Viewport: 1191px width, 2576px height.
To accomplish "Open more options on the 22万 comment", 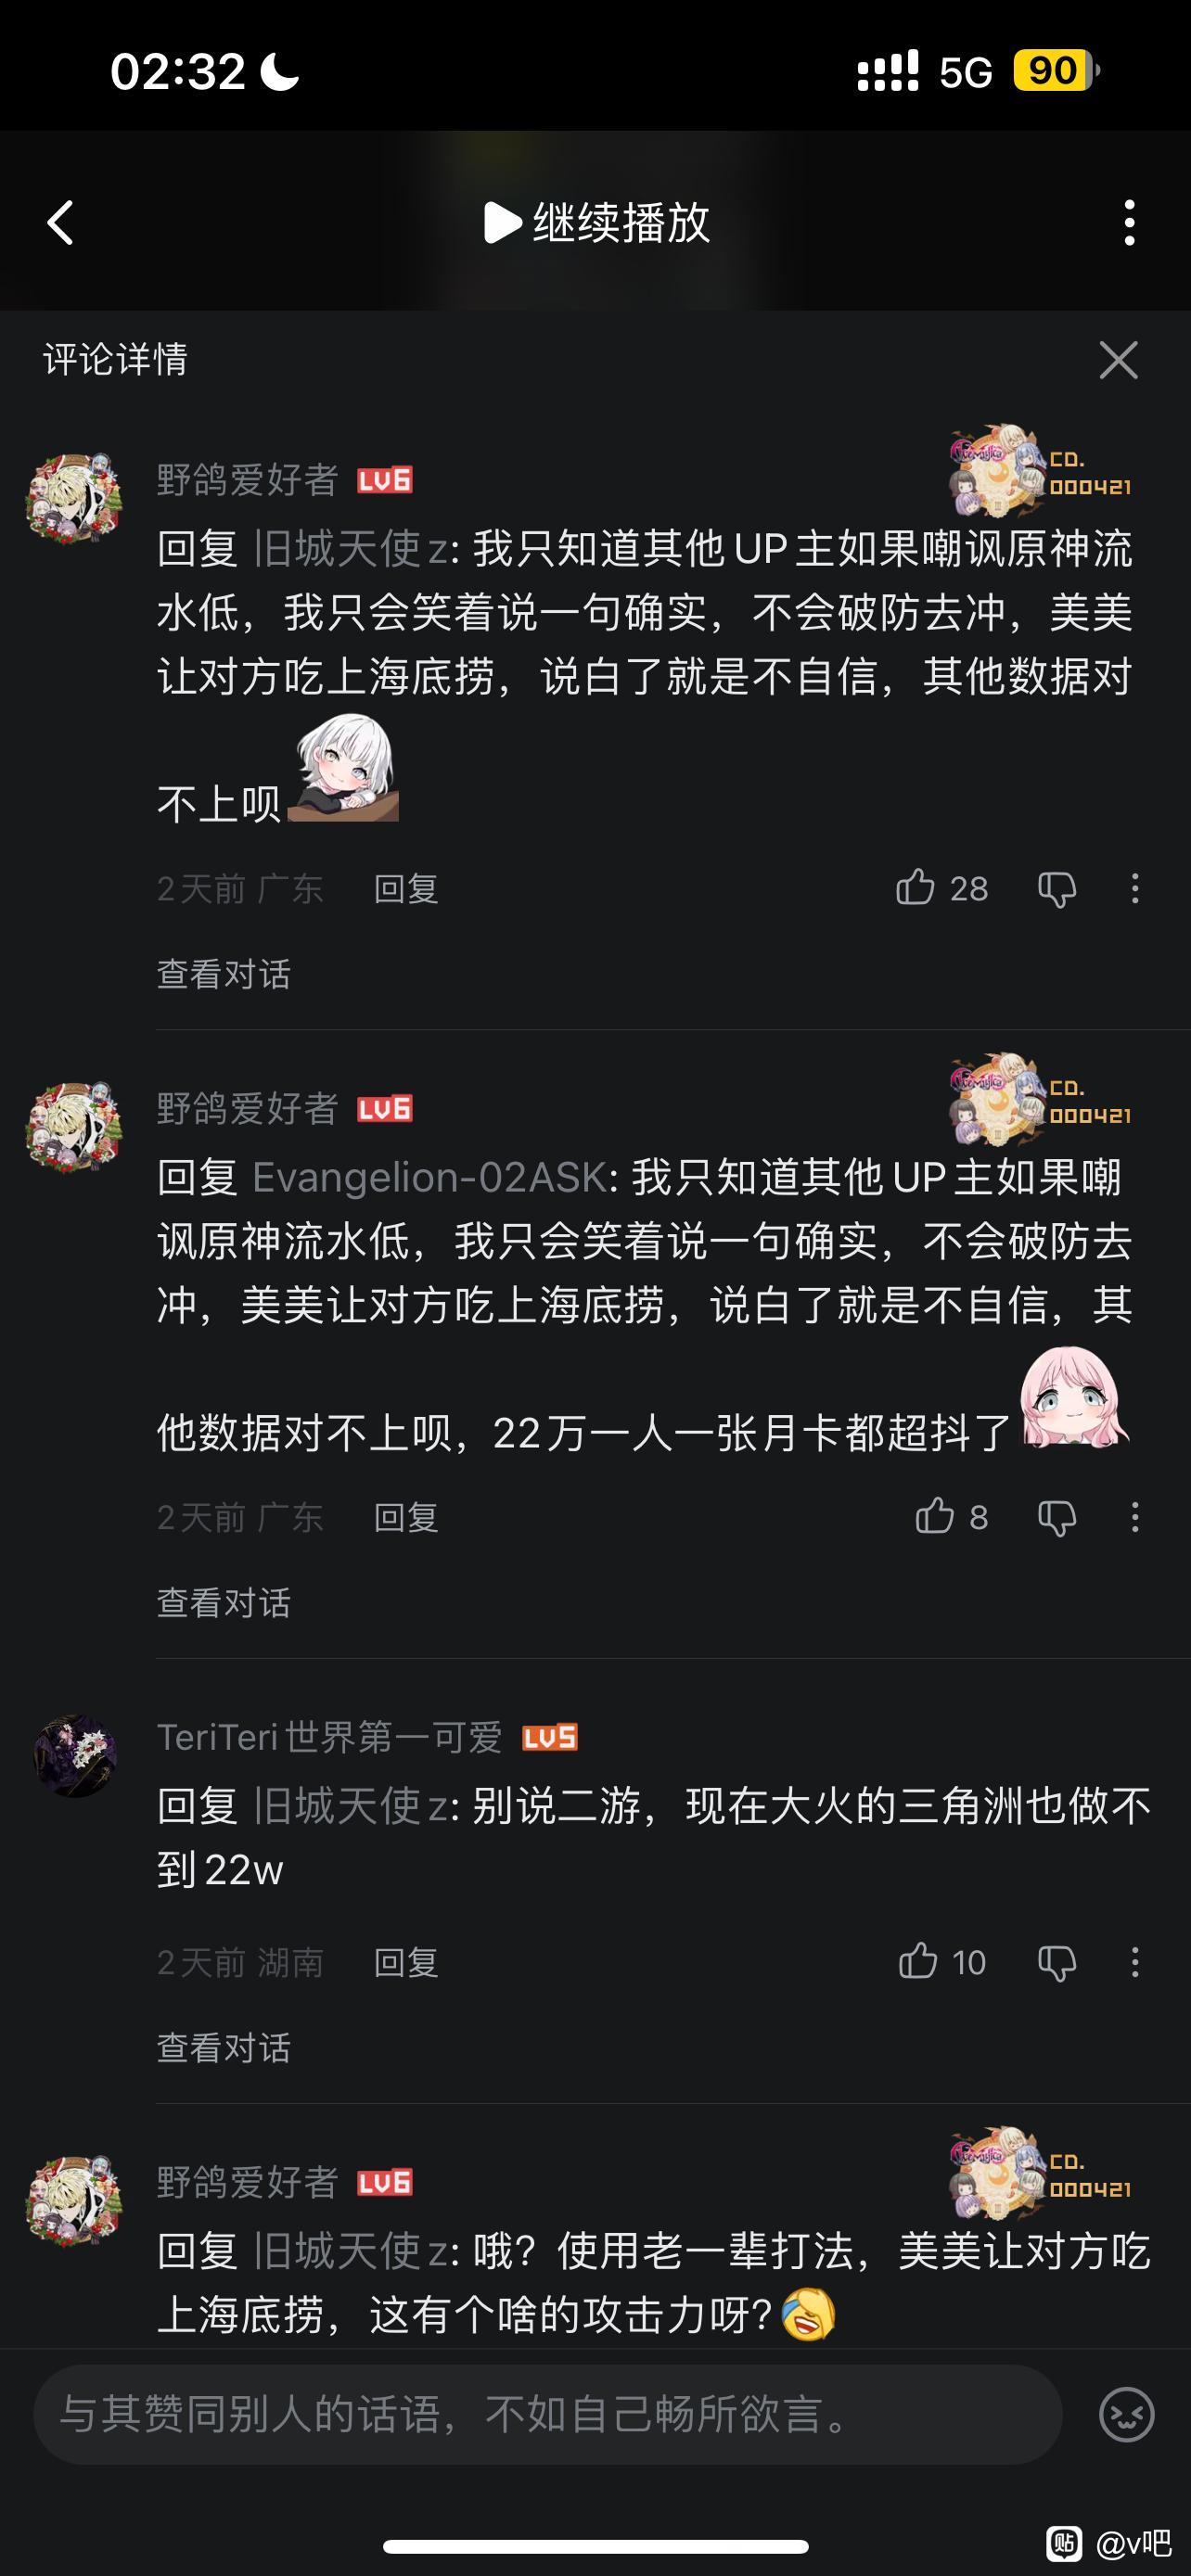I will pyautogui.click(x=1134, y=1517).
